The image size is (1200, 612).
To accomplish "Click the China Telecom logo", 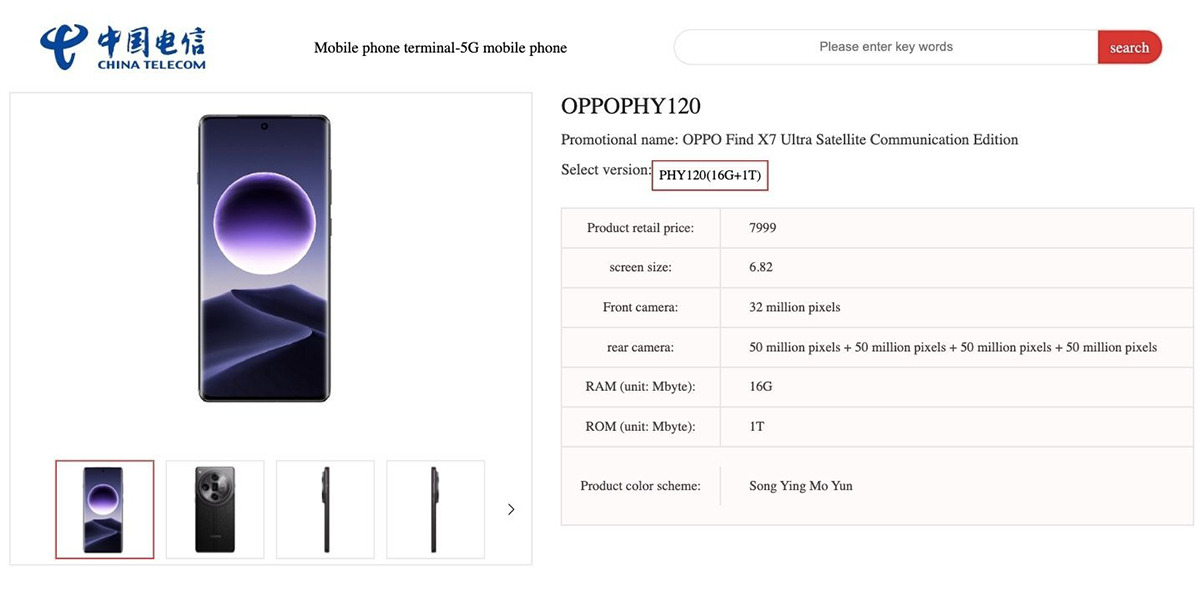I will (122, 47).
